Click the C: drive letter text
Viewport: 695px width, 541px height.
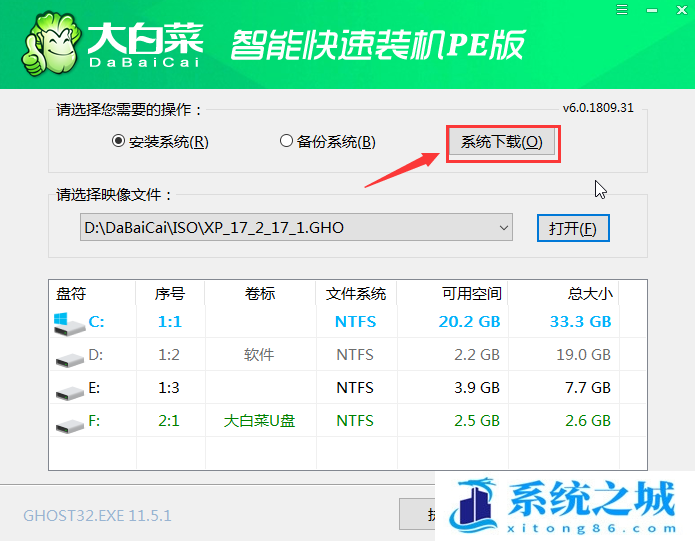[x=97, y=322]
